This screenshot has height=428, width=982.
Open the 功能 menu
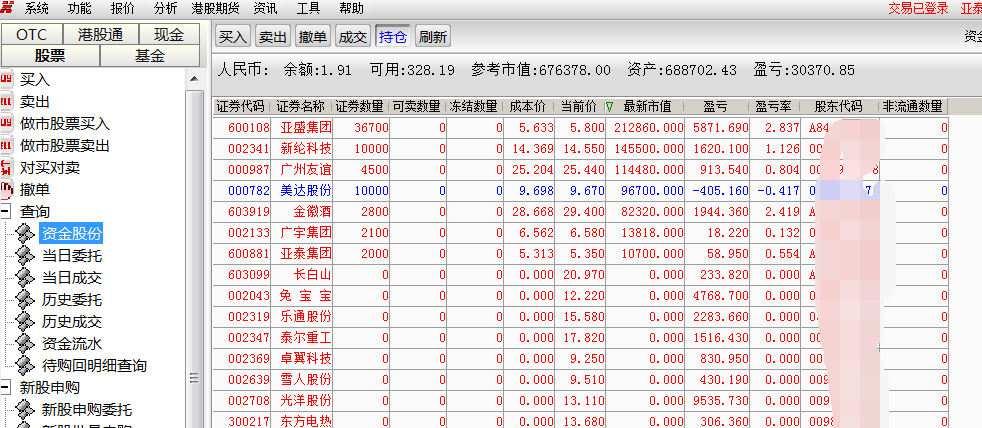(x=80, y=8)
